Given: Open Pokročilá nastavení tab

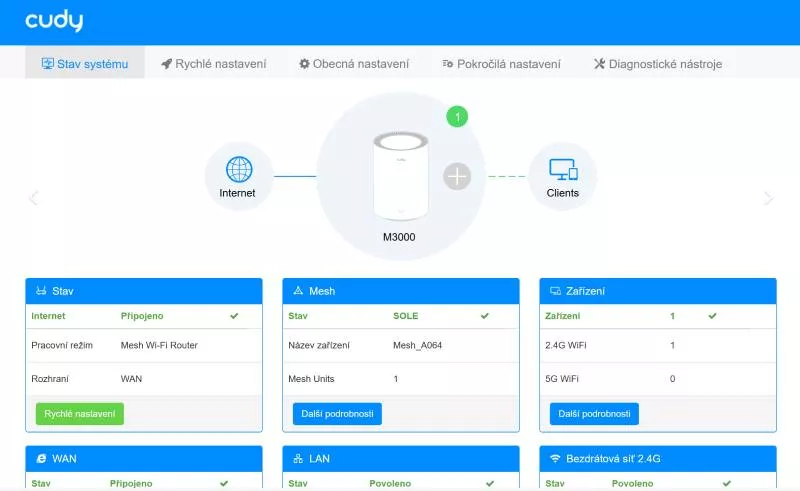Looking at the screenshot, I should (x=501, y=64).
